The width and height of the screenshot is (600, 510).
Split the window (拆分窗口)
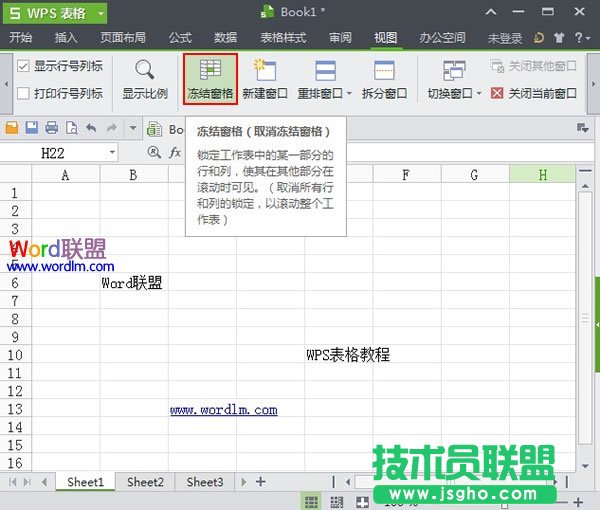(384, 79)
